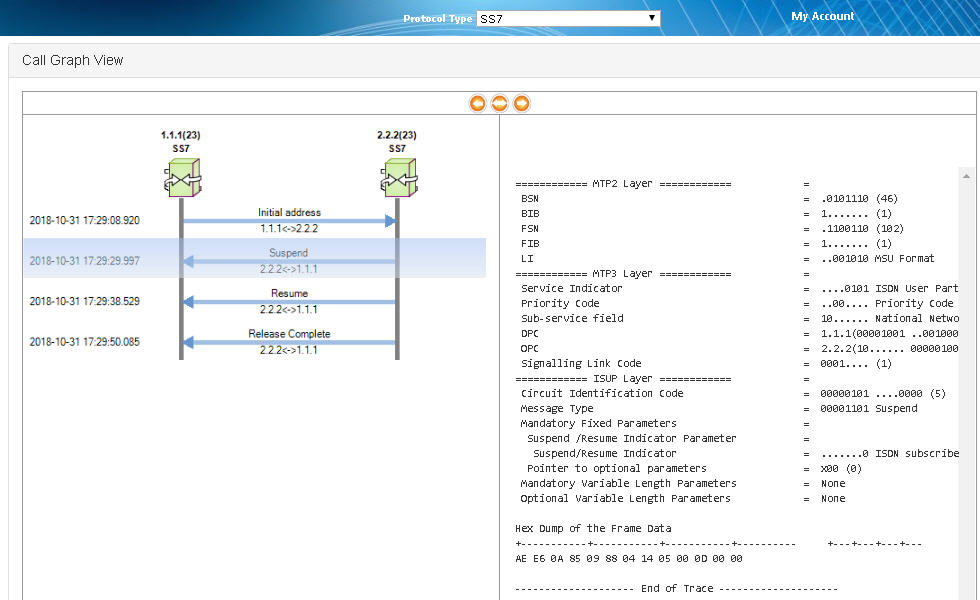Click Mandatory Fixed Parameters line
The height and width of the screenshot is (600, 980).
click(598, 424)
